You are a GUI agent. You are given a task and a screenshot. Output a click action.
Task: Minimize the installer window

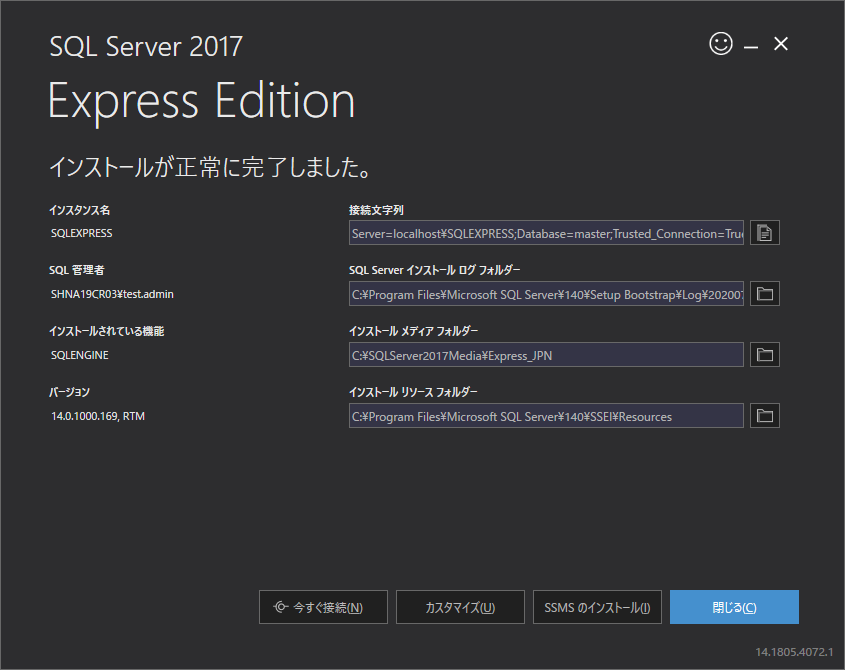(751, 47)
